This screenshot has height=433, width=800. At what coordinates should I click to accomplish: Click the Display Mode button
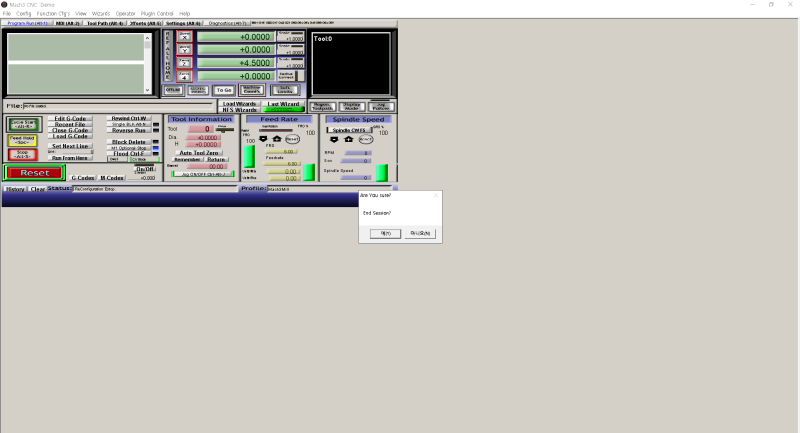click(352, 107)
